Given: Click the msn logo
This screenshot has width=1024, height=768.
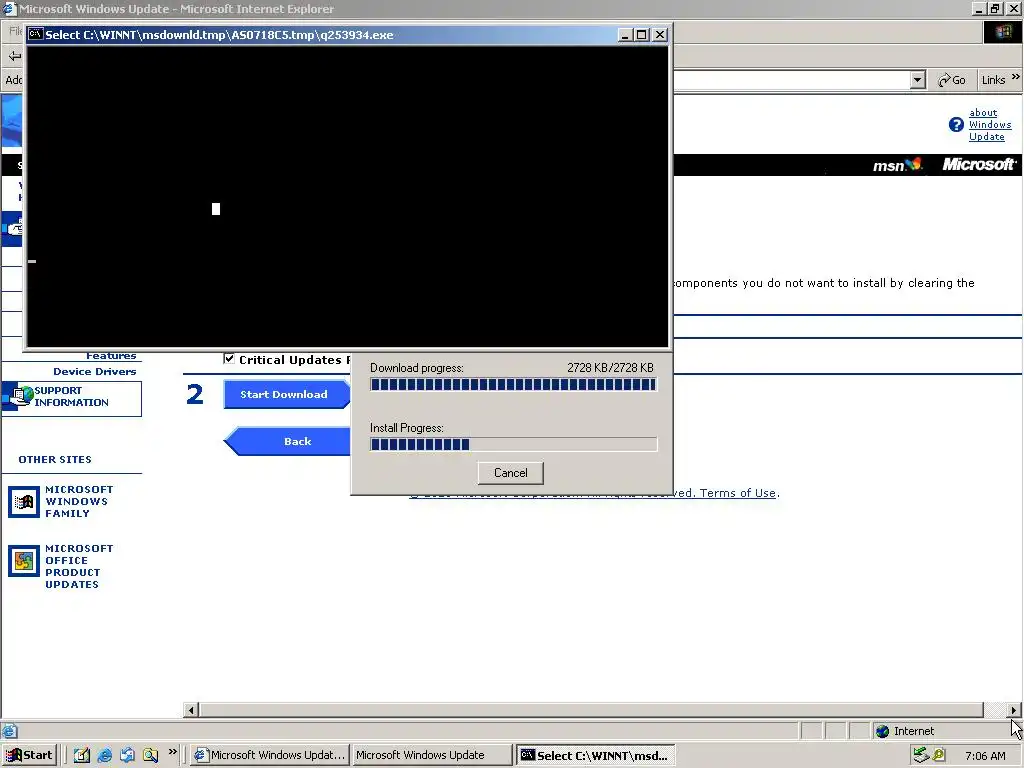Looking at the screenshot, I should (897, 165).
